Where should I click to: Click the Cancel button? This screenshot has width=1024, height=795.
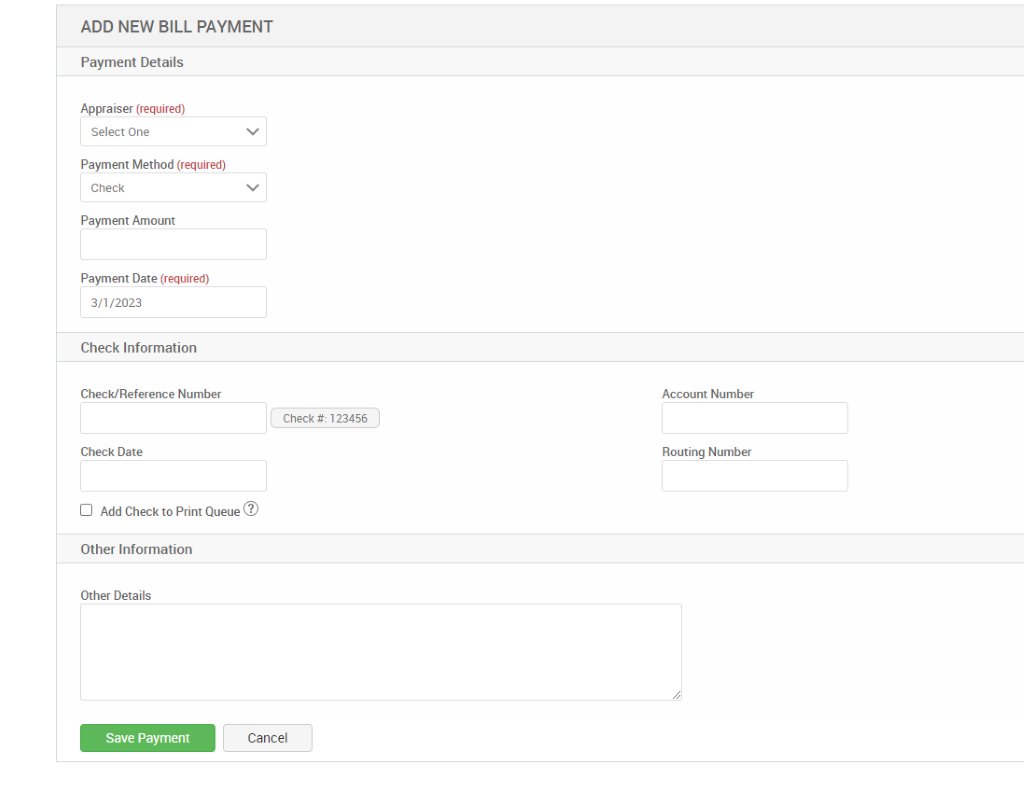[x=268, y=738]
